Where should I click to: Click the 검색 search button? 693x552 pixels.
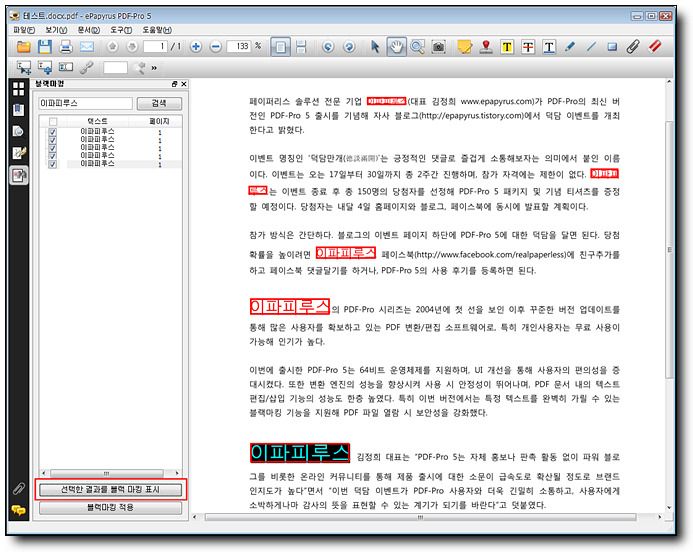159,103
